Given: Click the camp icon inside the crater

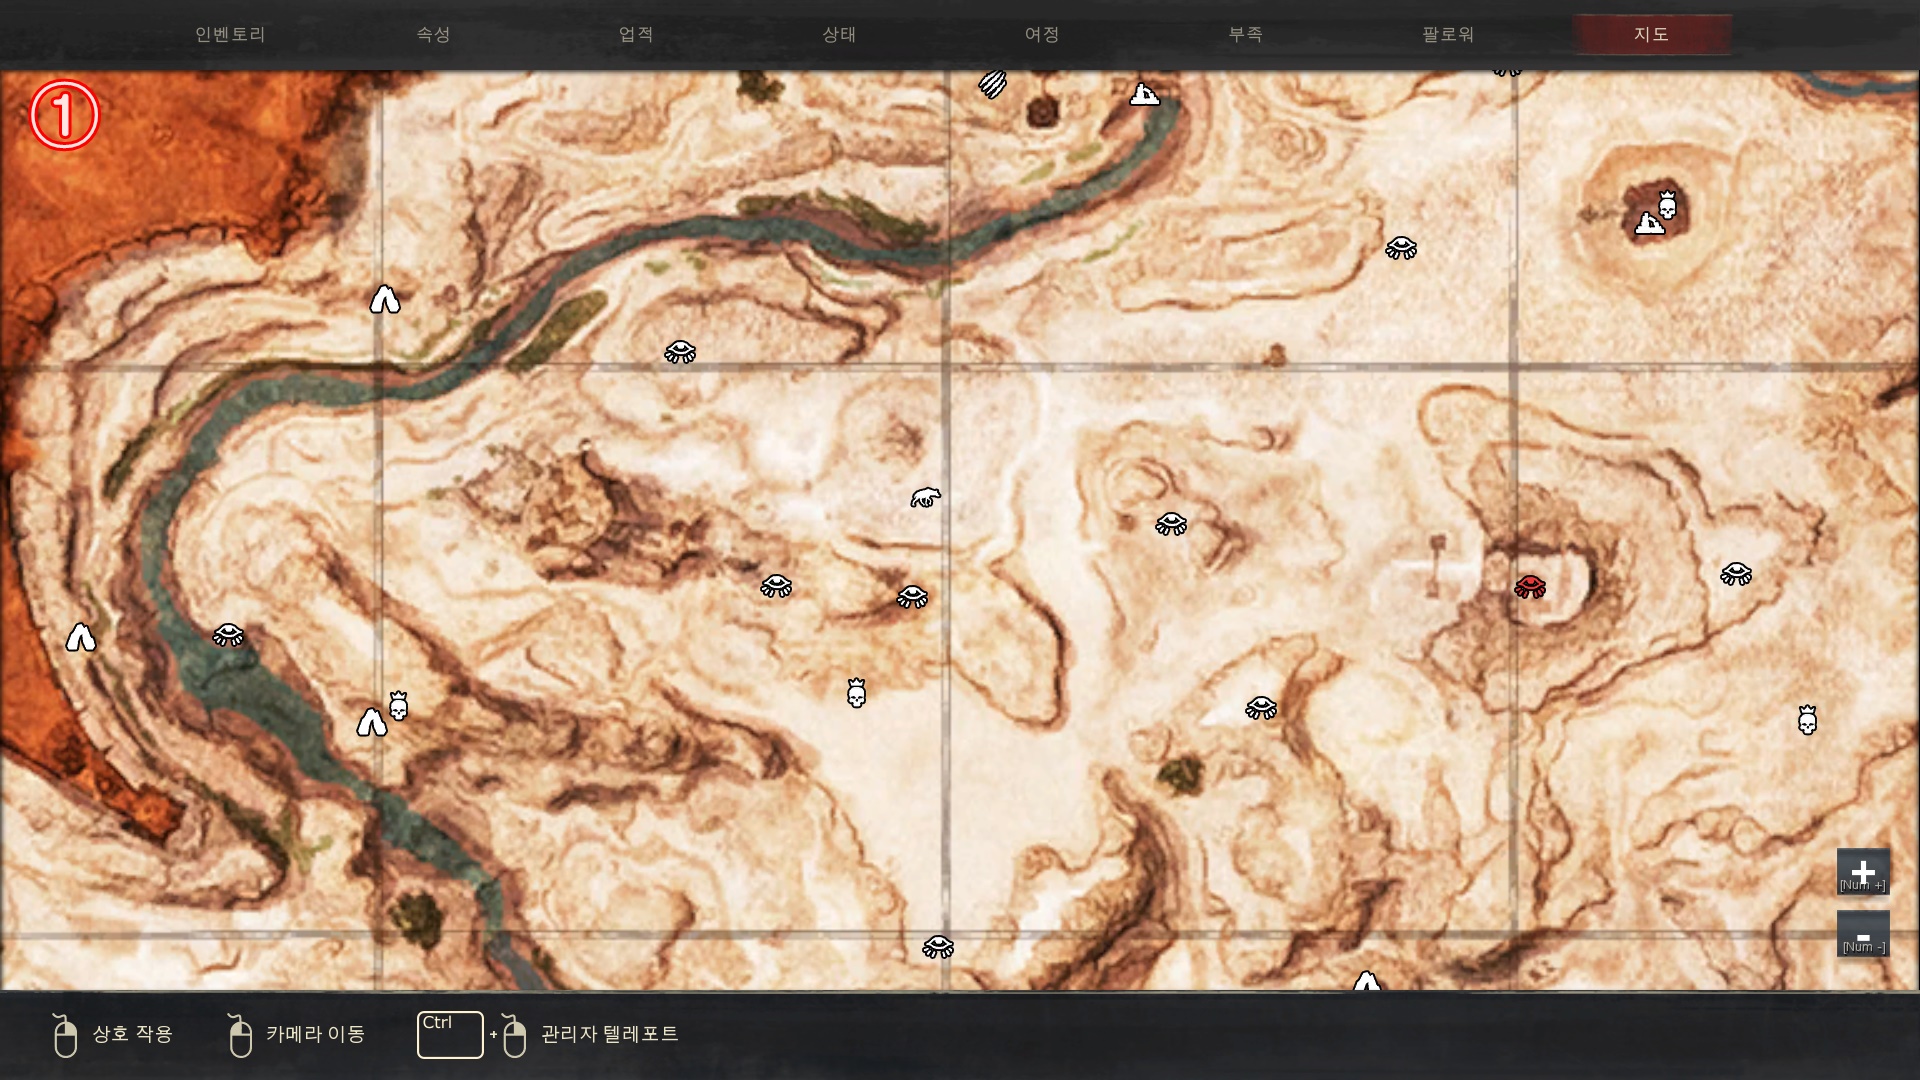Looking at the screenshot, I should pos(1648,224).
